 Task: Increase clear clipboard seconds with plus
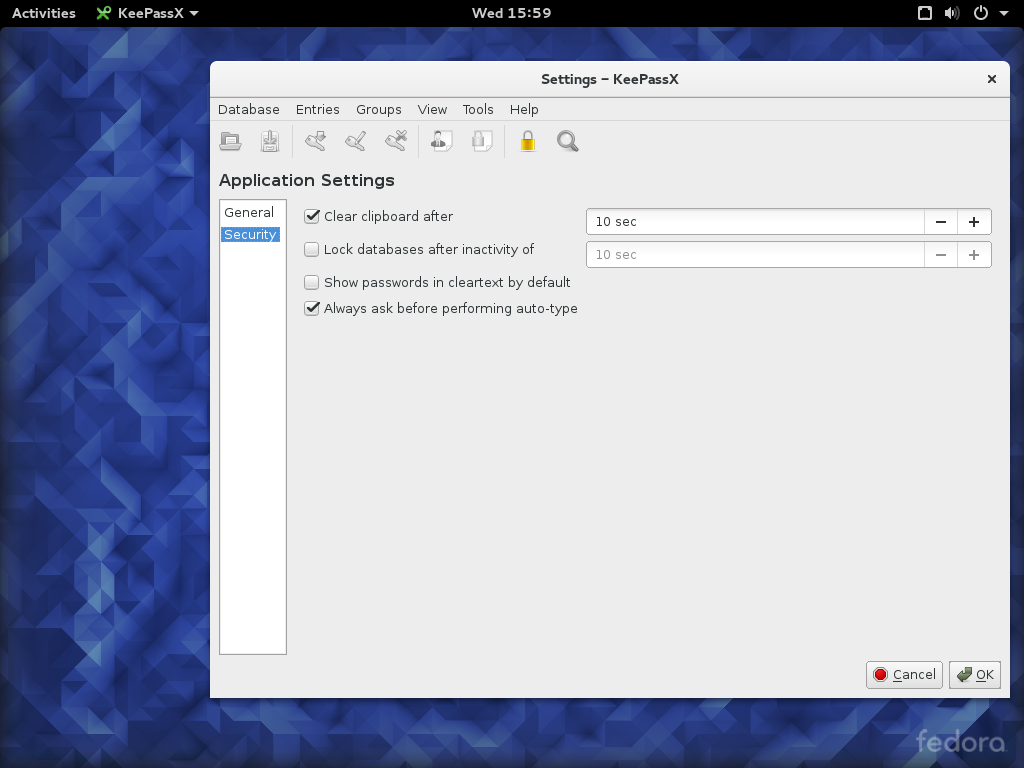(x=974, y=222)
